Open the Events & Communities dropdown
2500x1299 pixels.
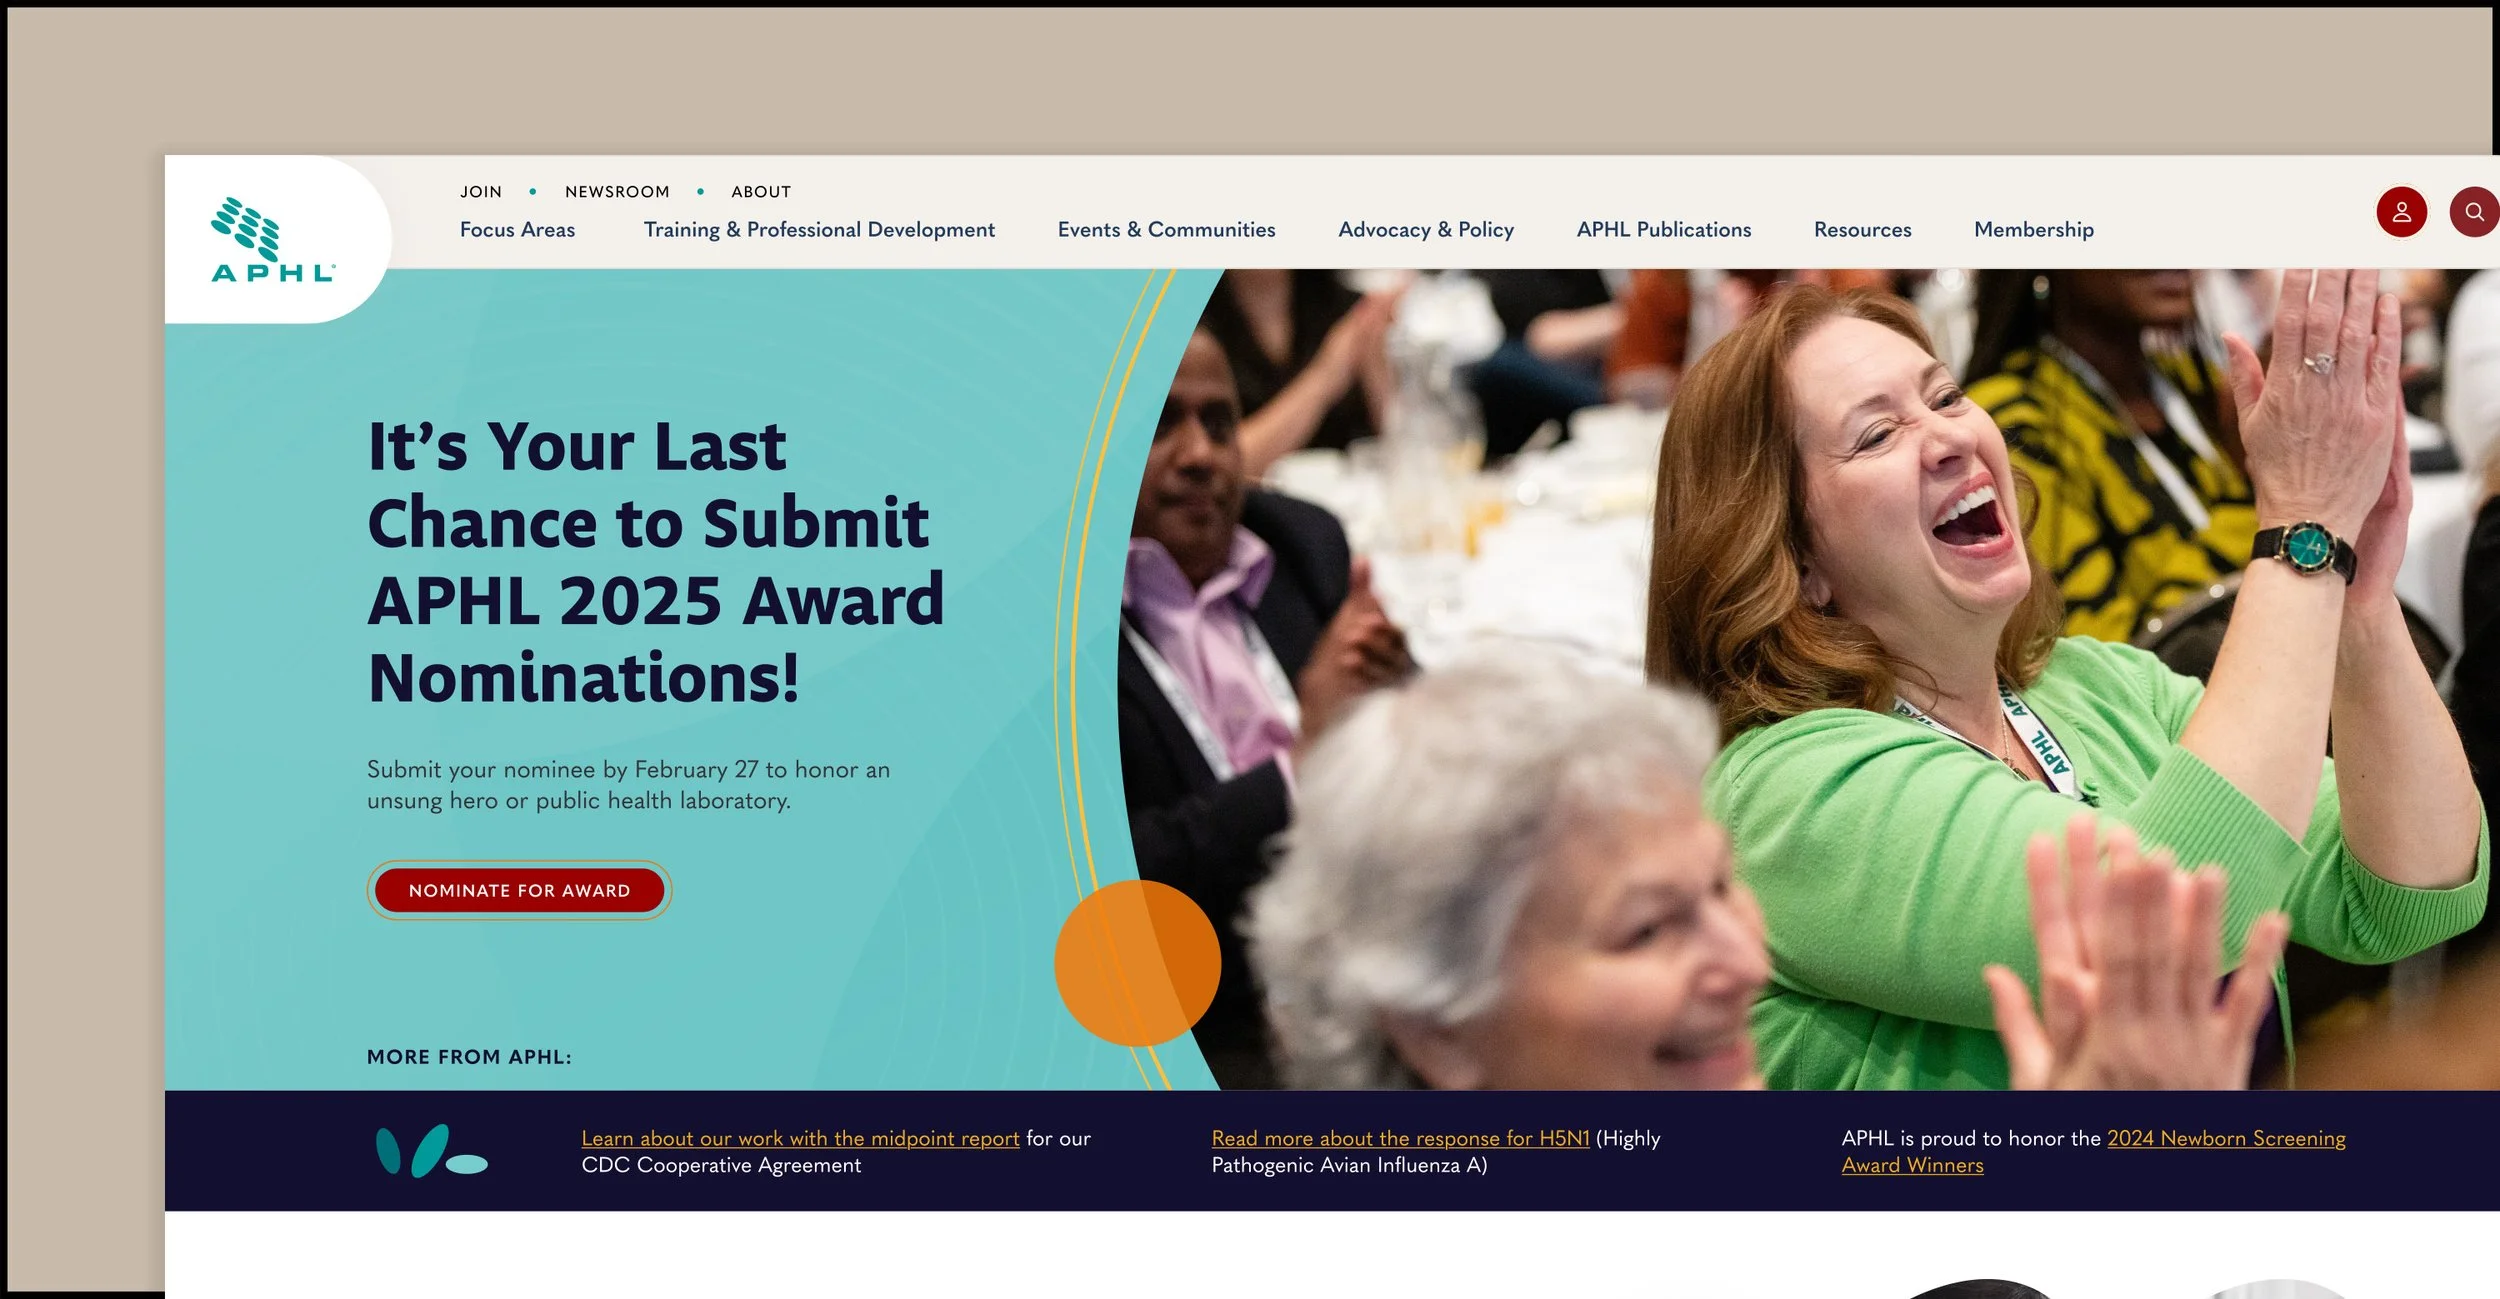(1166, 229)
